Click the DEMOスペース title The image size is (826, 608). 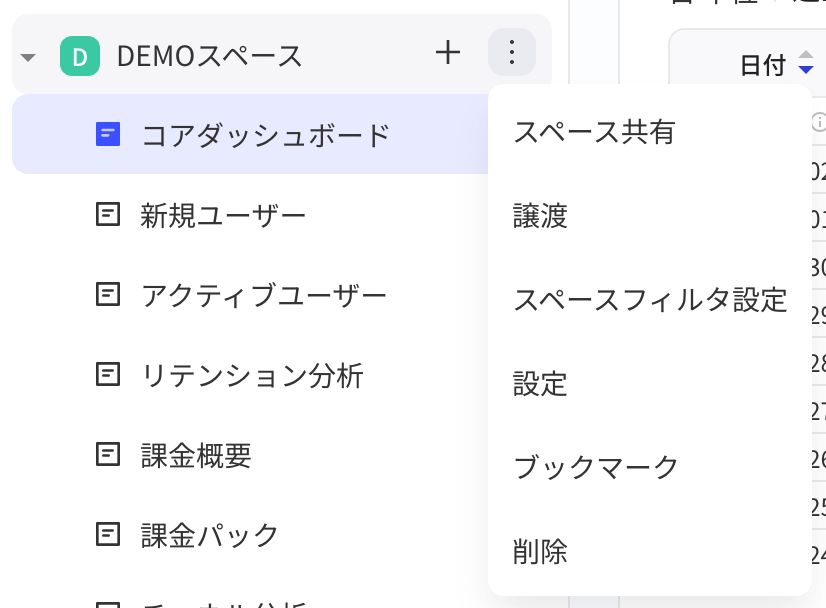[x=210, y=56]
